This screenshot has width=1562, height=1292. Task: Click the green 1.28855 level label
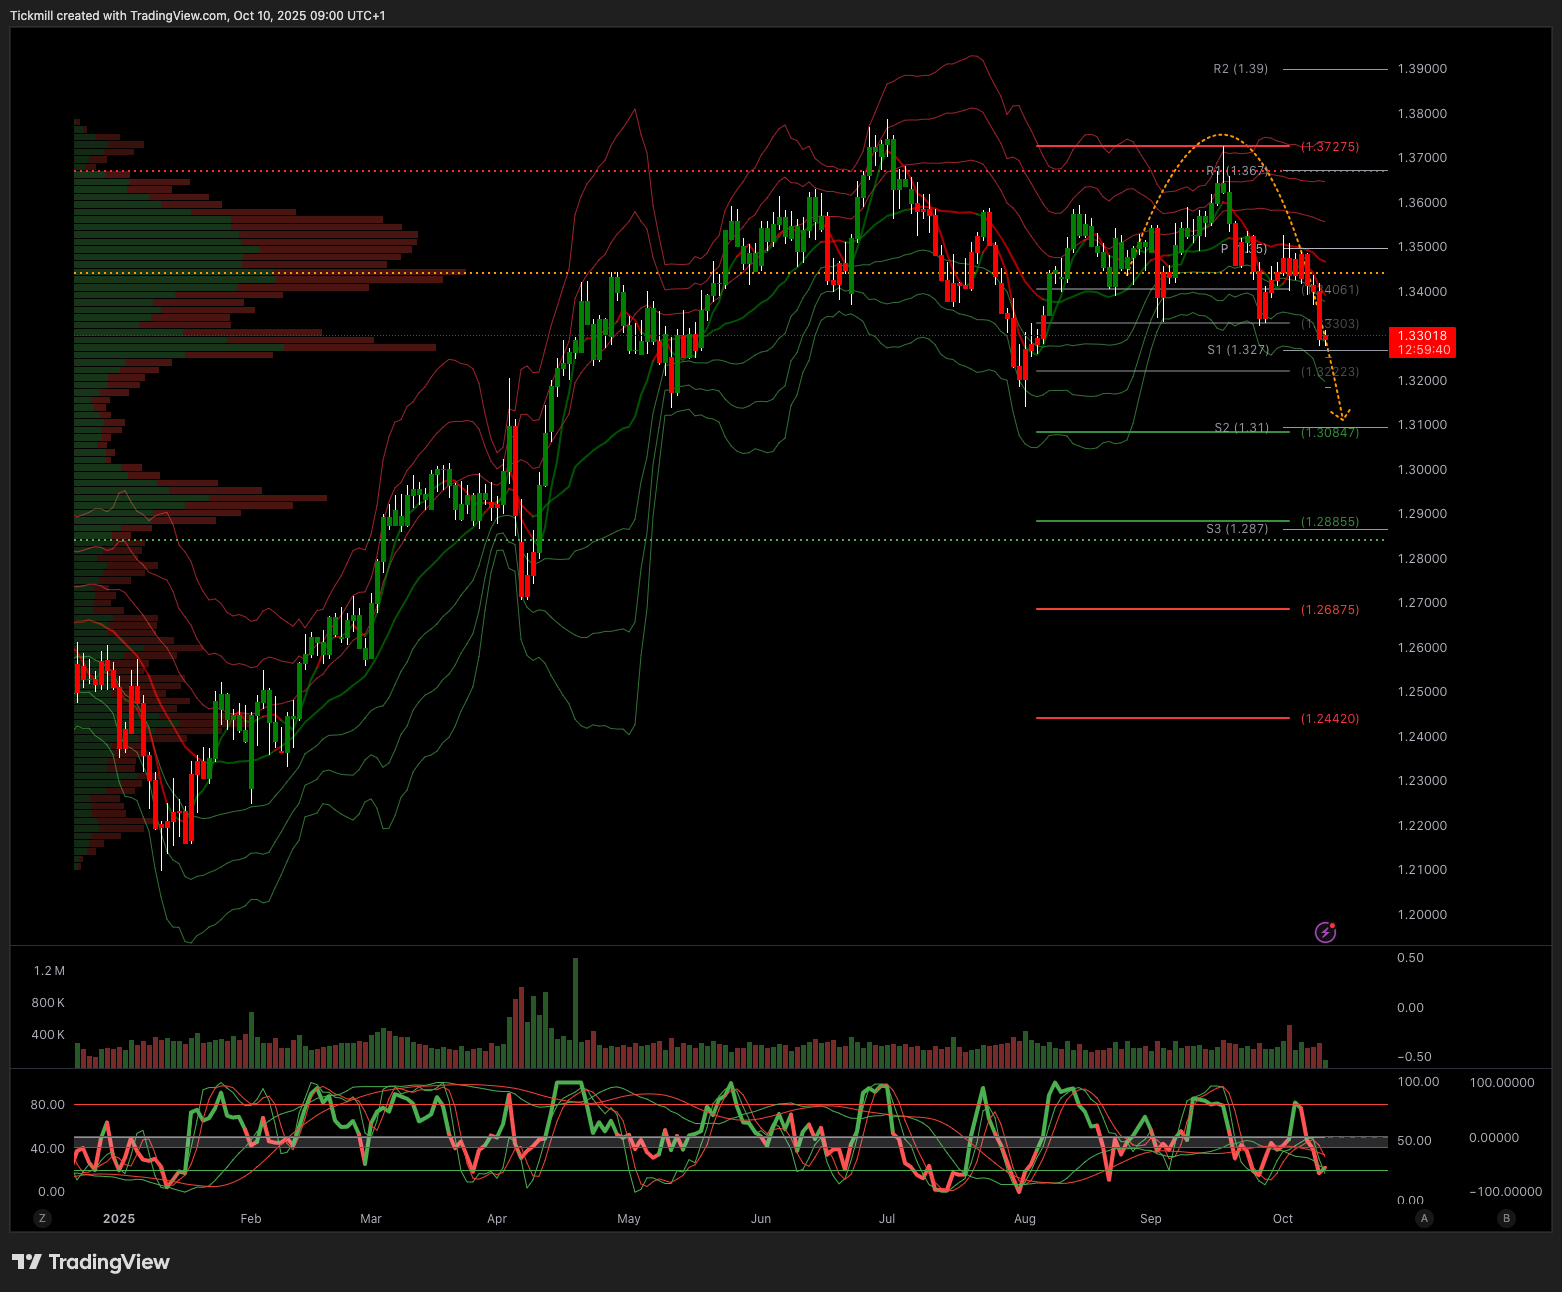coord(1330,522)
